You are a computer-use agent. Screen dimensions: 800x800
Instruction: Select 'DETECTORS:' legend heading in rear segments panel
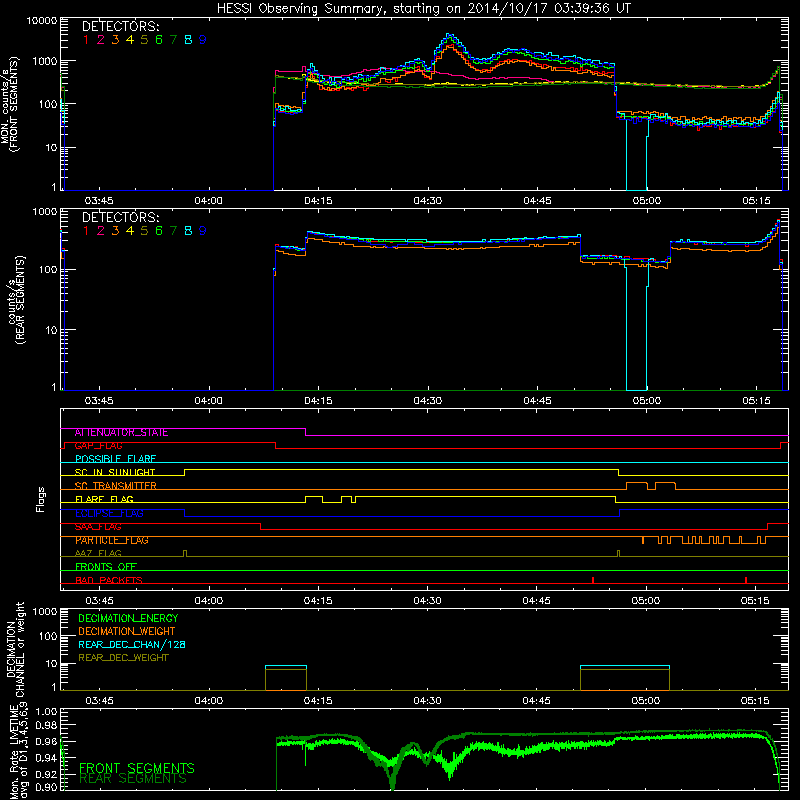coord(120,217)
